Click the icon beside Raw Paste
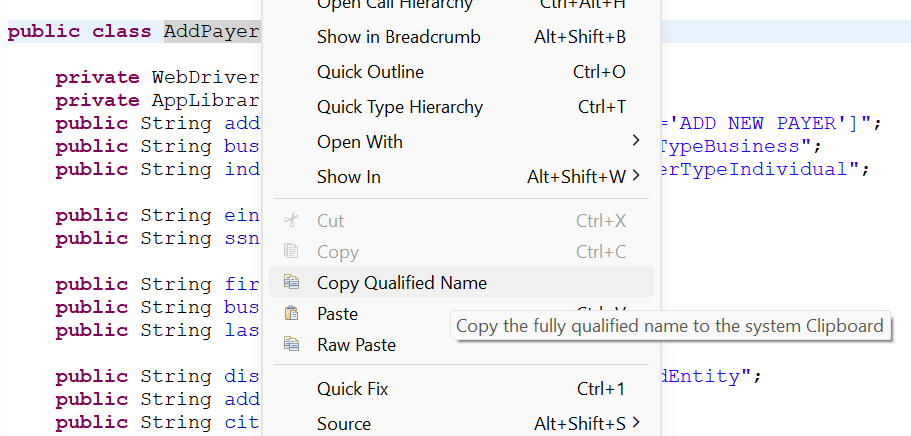 291,345
